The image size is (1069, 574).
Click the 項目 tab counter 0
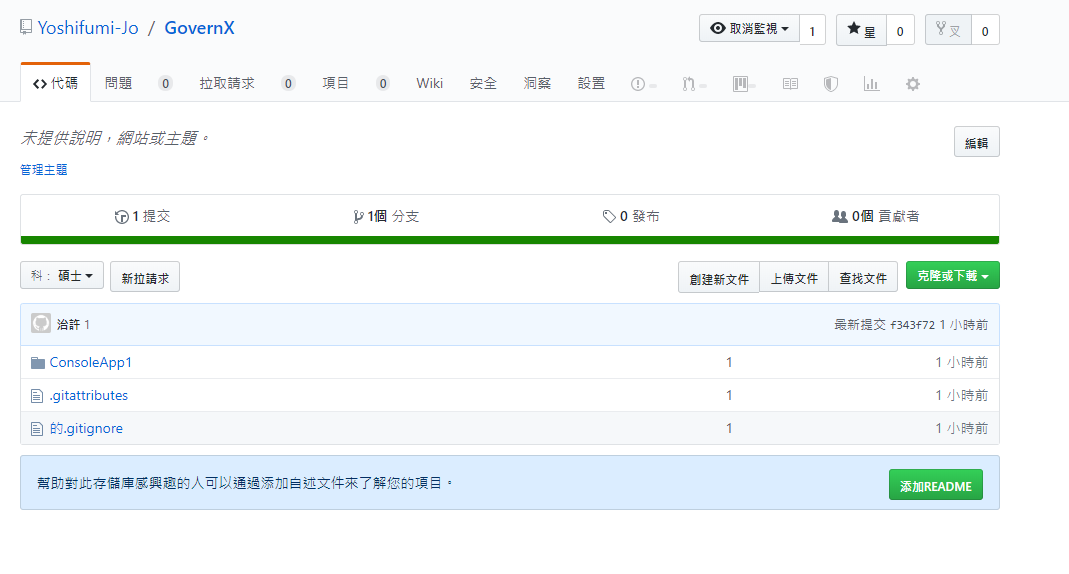(x=383, y=83)
